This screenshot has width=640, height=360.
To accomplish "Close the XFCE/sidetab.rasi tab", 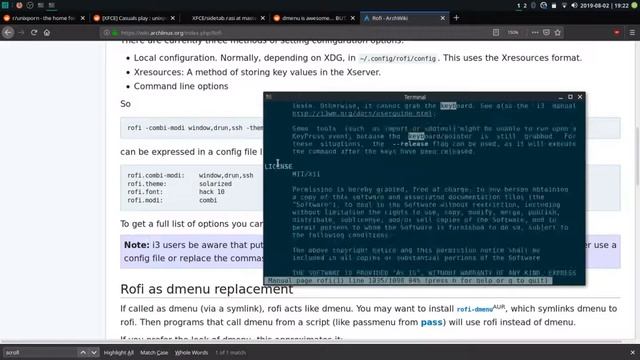I will pyautogui.click(x=262, y=18).
